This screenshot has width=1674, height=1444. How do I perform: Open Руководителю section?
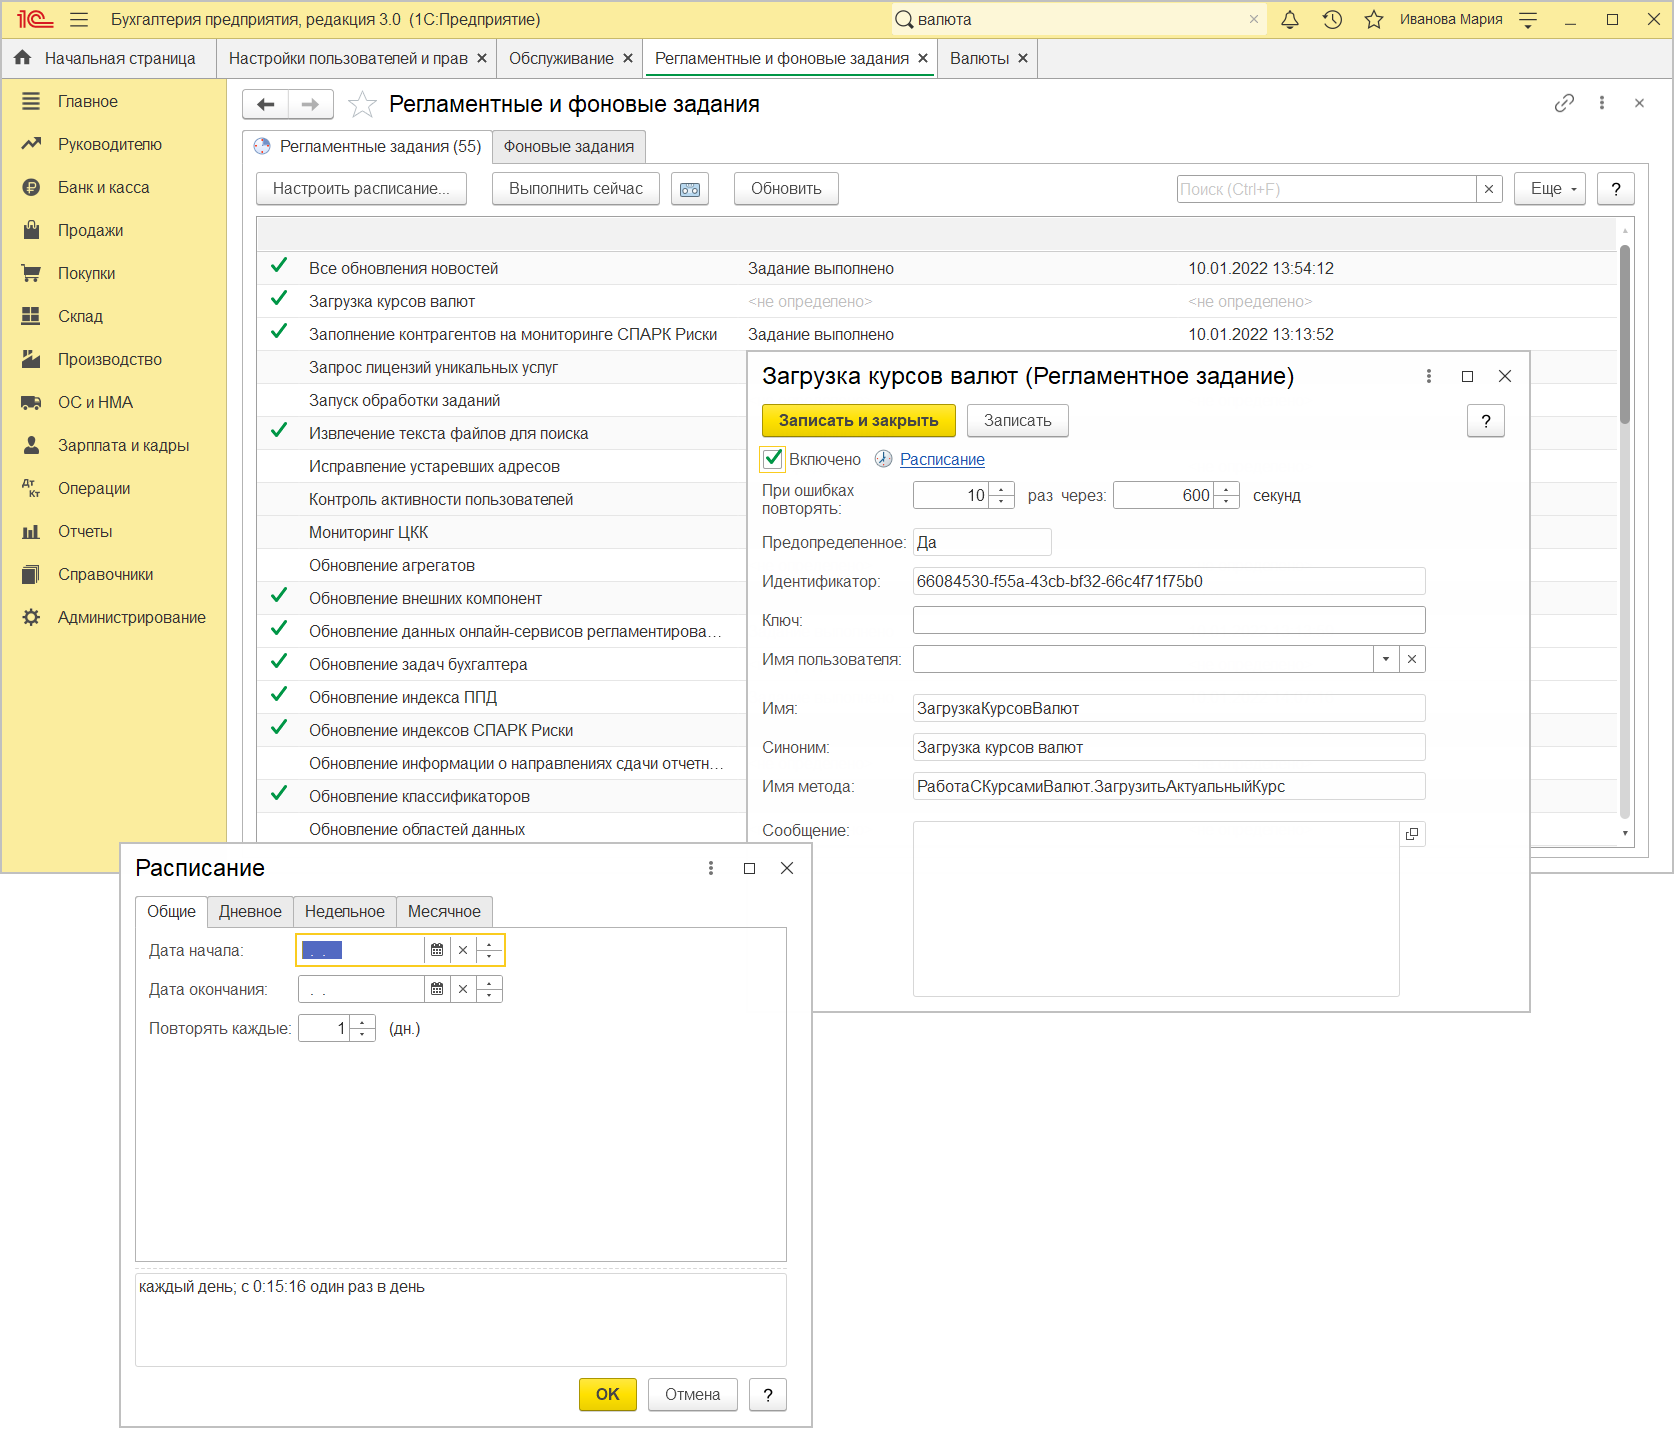coord(91,144)
